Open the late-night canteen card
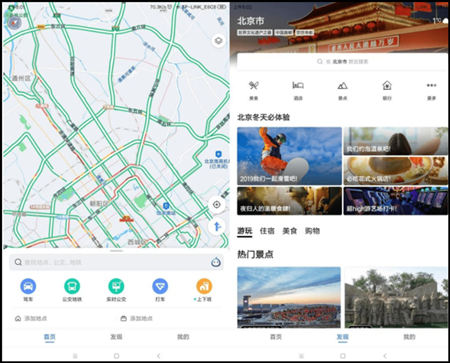The image size is (450, 363). pos(289,201)
